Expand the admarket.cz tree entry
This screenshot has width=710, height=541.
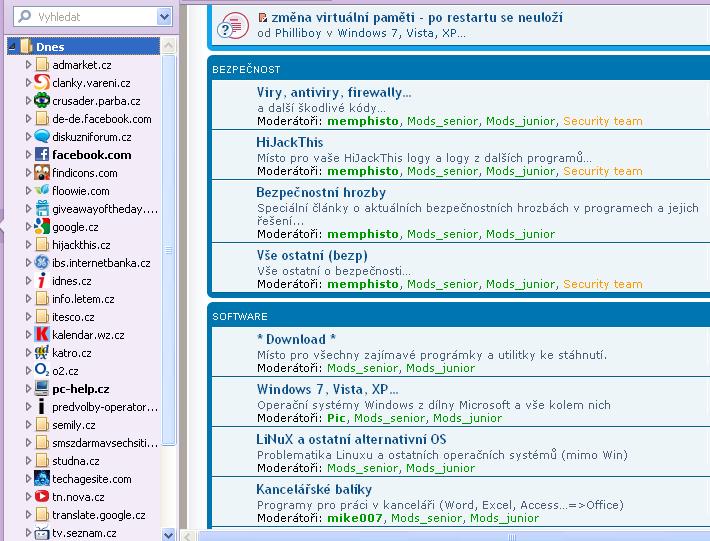tap(29, 65)
